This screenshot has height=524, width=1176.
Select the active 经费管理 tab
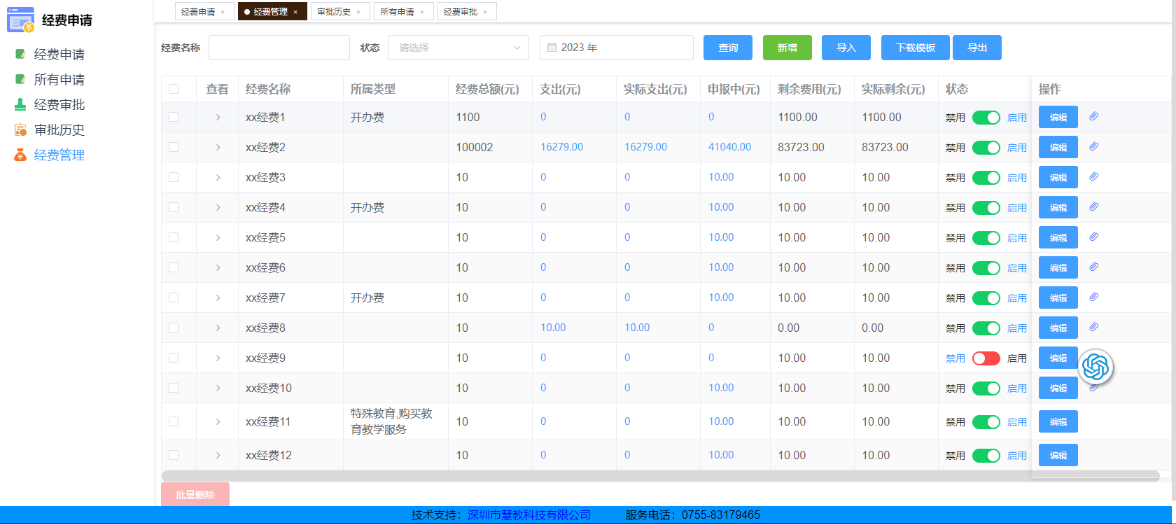pyautogui.click(x=272, y=11)
